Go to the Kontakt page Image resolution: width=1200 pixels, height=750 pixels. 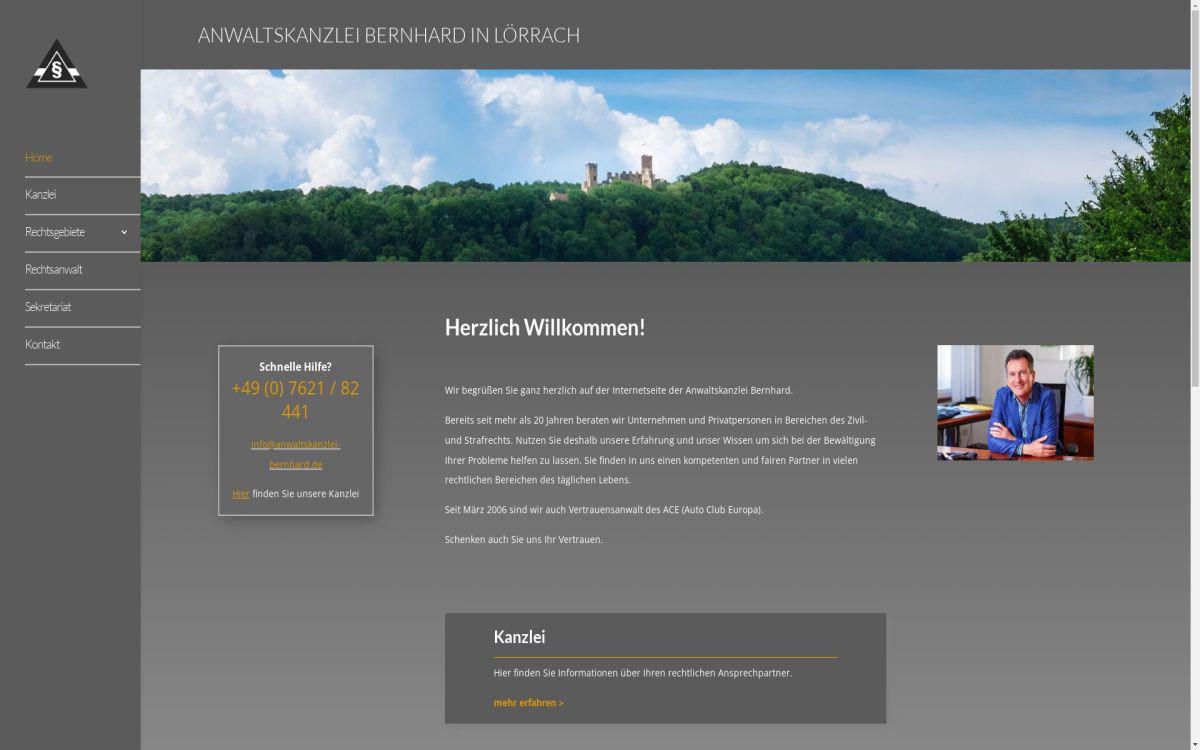click(x=42, y=344)
